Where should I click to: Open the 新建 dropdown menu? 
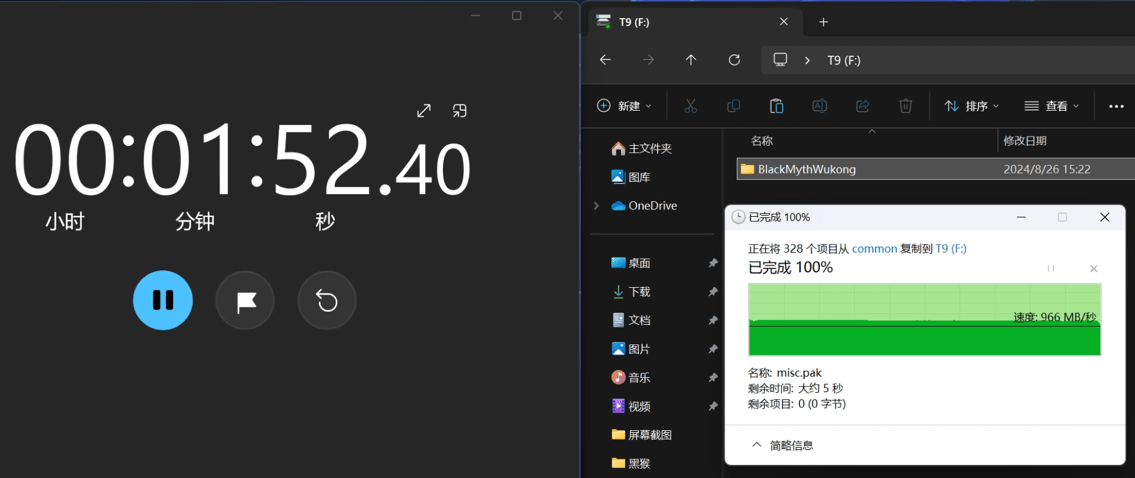click(624, 106)
